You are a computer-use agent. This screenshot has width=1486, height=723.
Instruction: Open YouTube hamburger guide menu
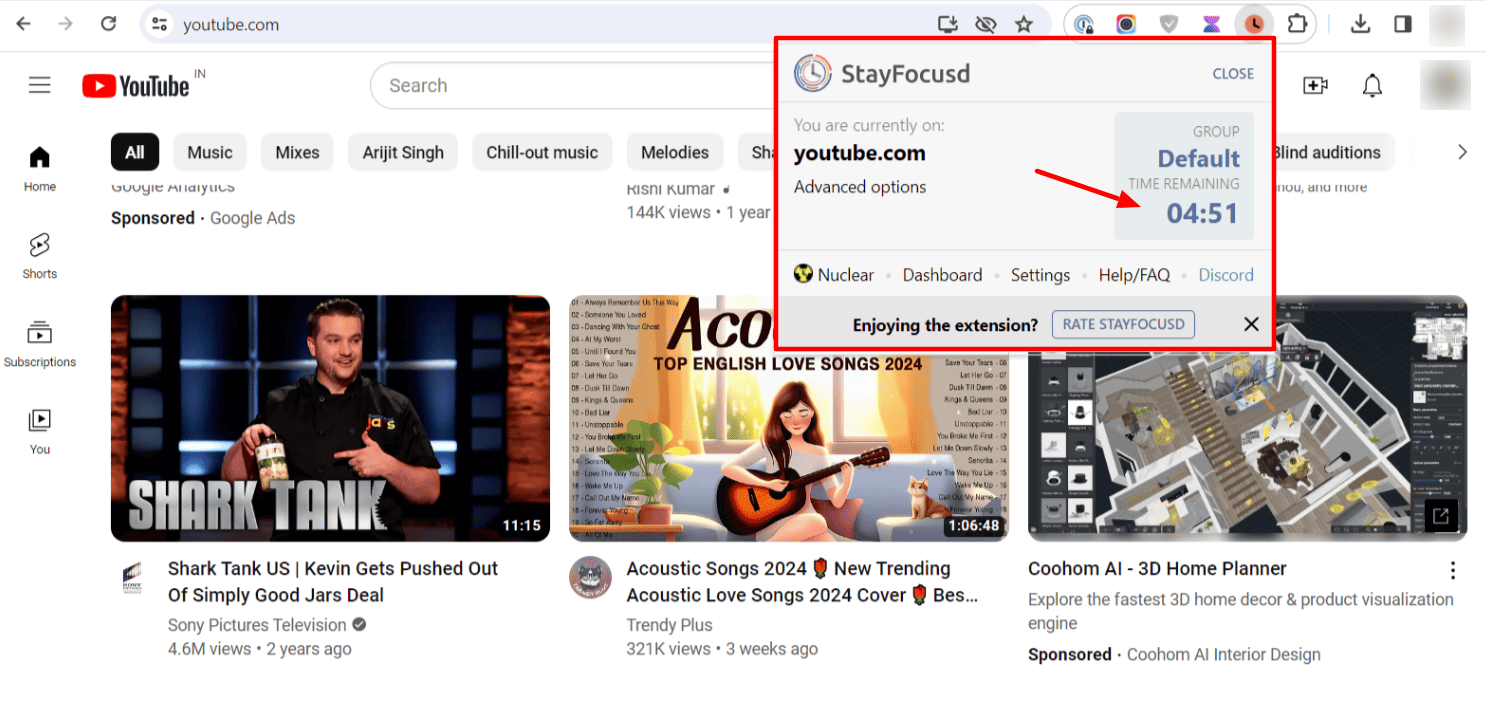[x=40, y=86]
